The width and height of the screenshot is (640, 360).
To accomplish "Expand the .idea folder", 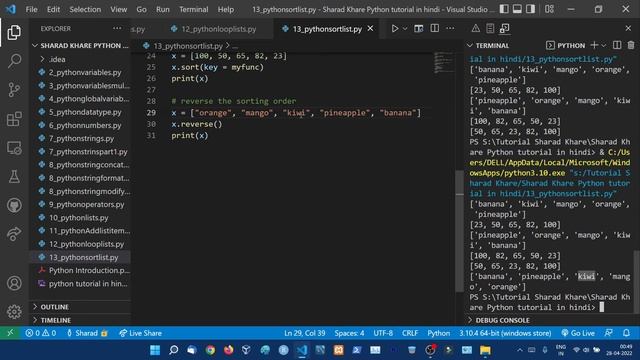I will point(80,59).
